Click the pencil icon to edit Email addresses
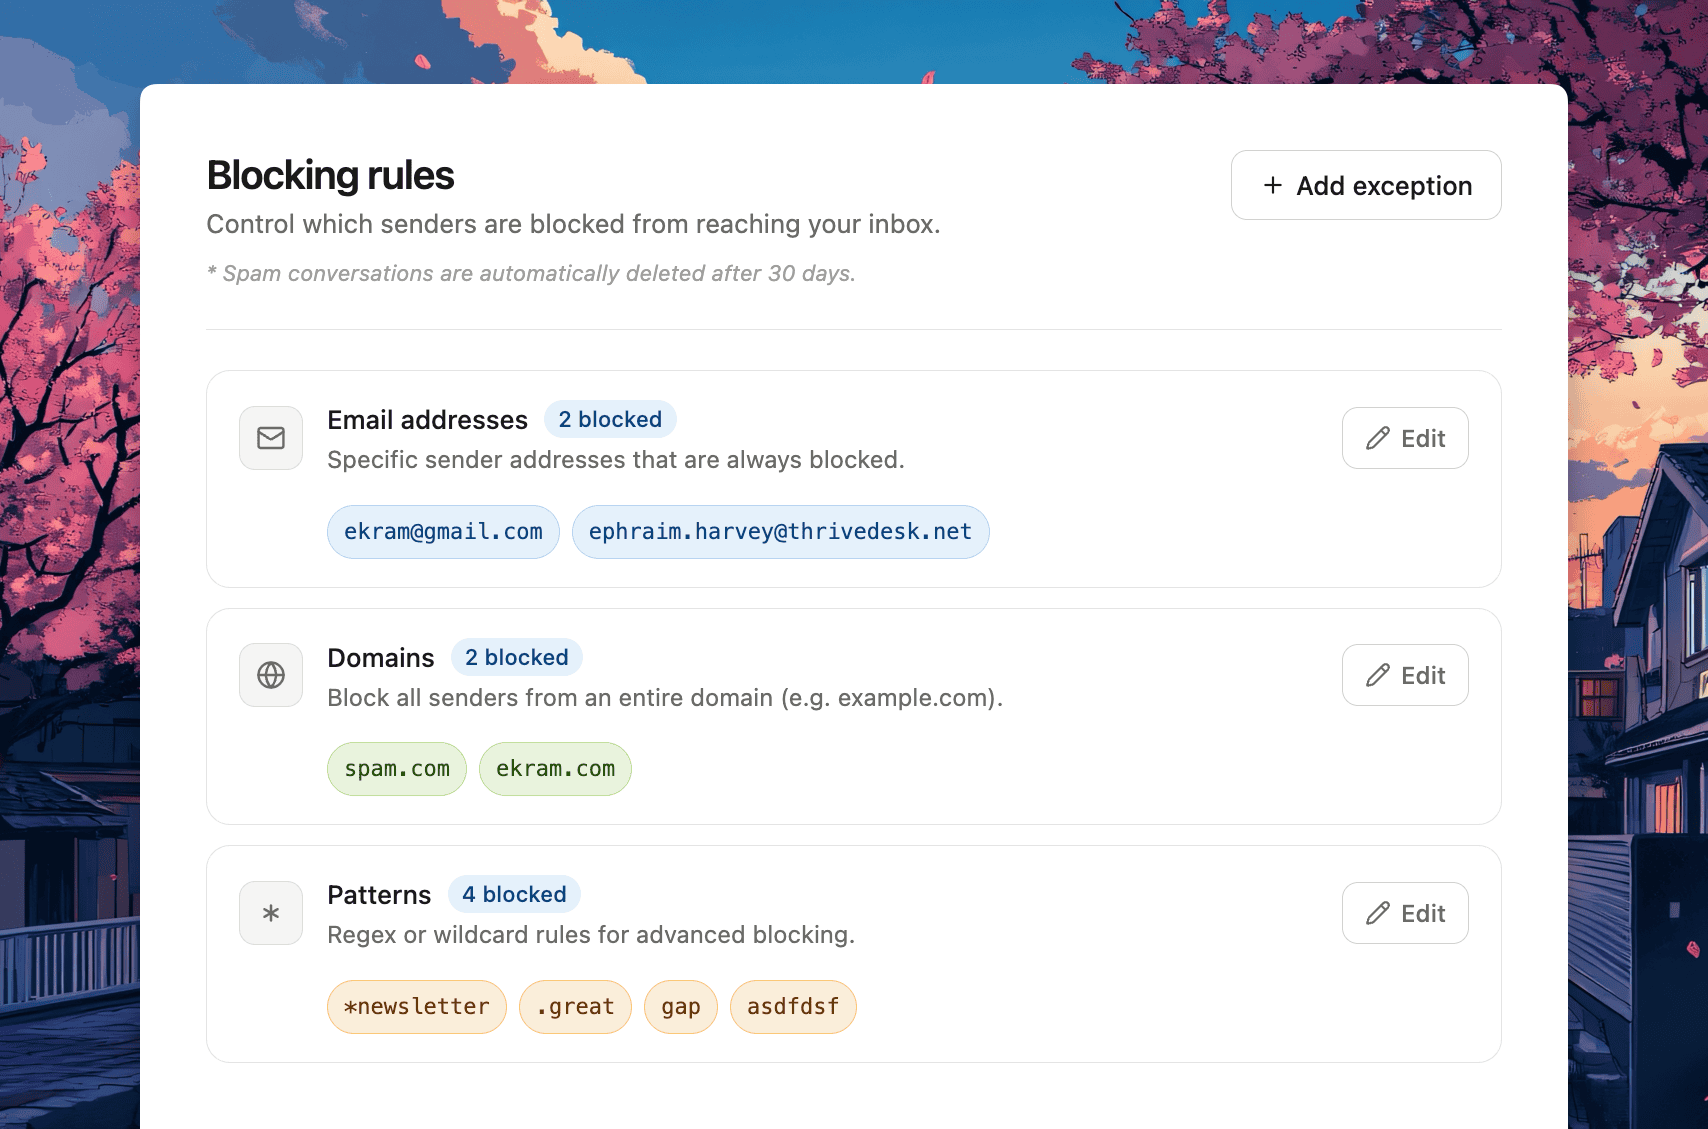Image resolution: width=1708 pixels, height=1129 pixels. point(1377,438)
